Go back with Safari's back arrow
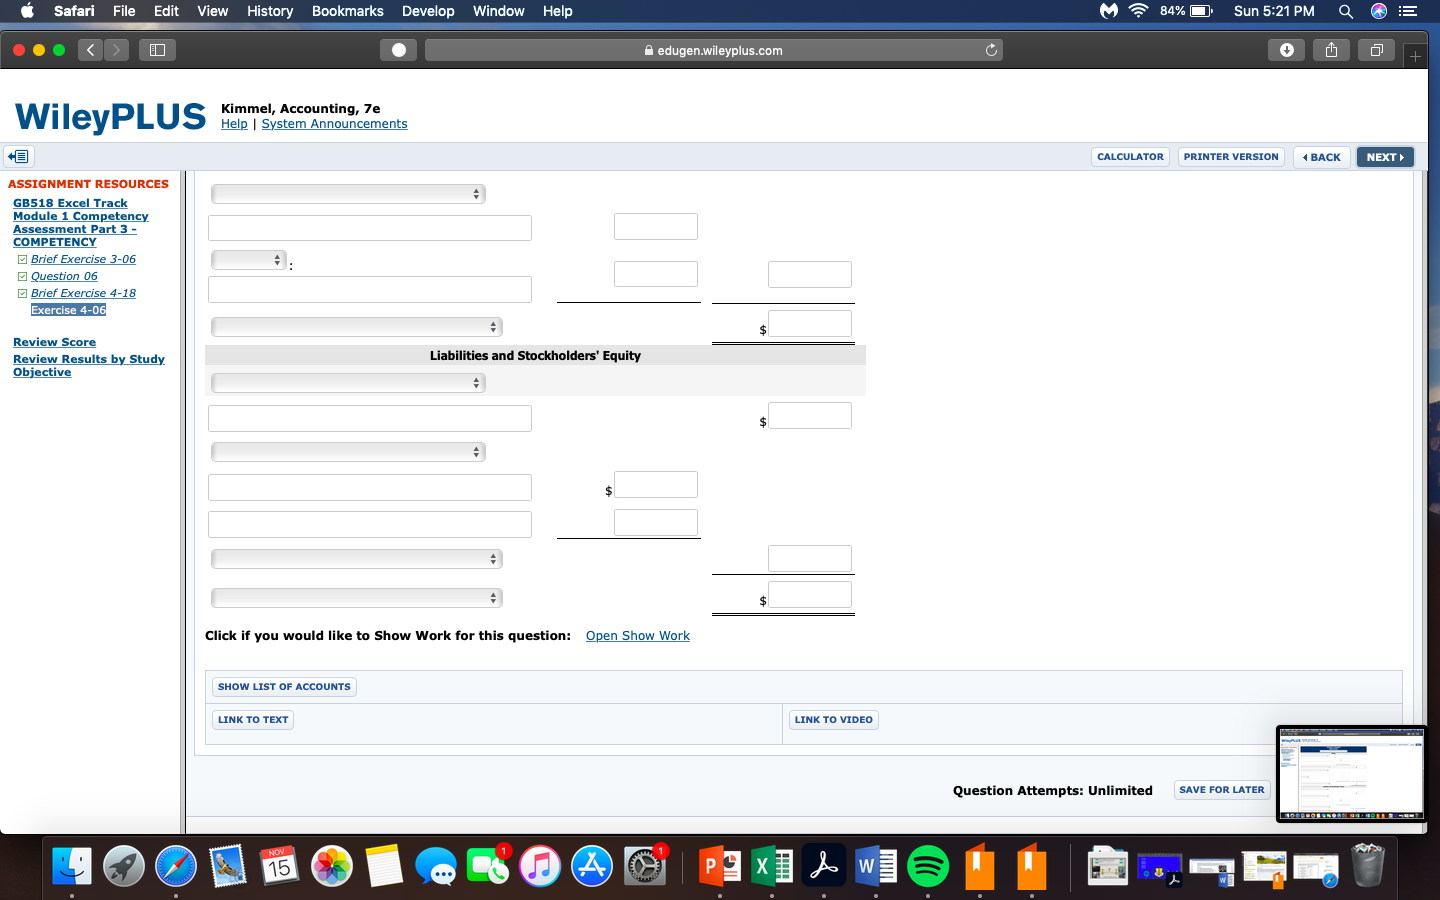1440x900 pixels. click(x=90, y=50)
